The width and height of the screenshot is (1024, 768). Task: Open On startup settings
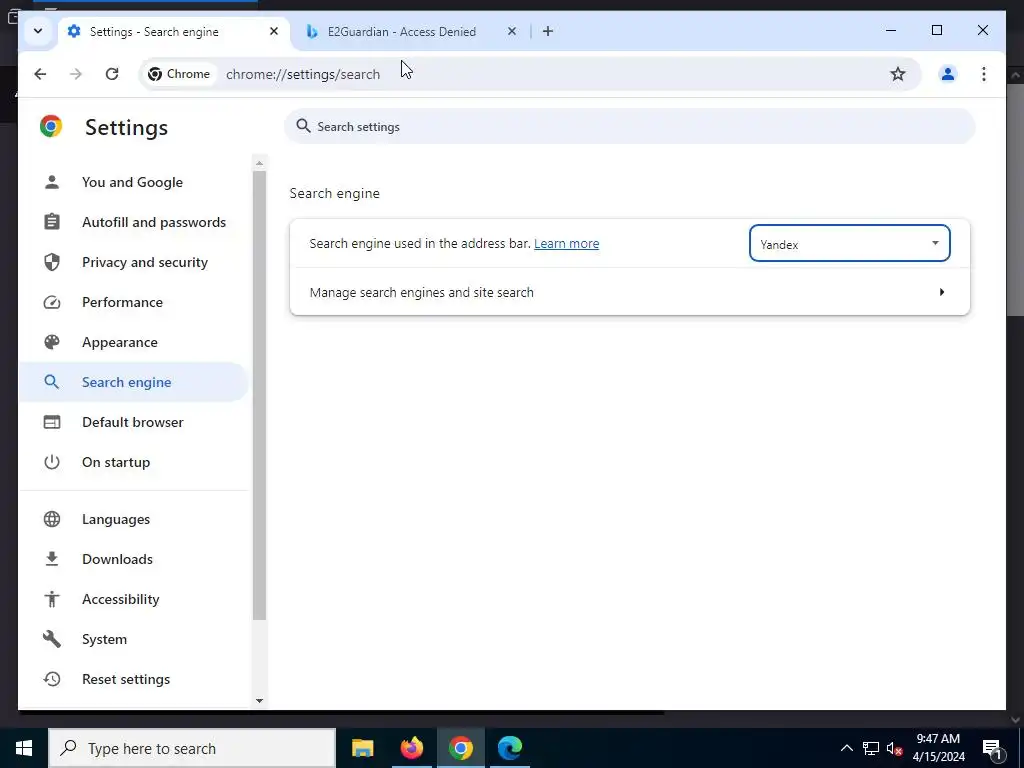(134, 462)
